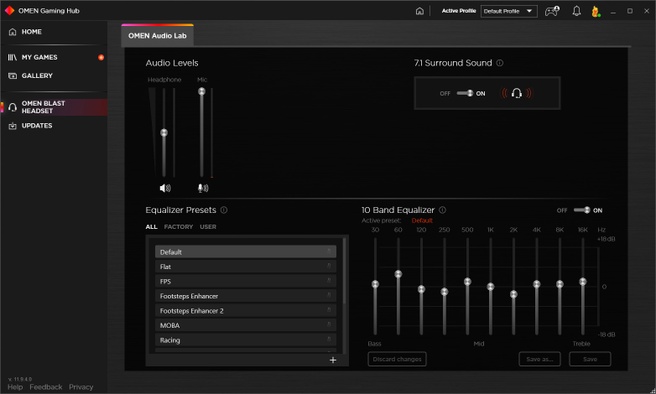This screenshot has width=656, height=394.
Task: Select the Default preset
Action: tap(246, 252)
